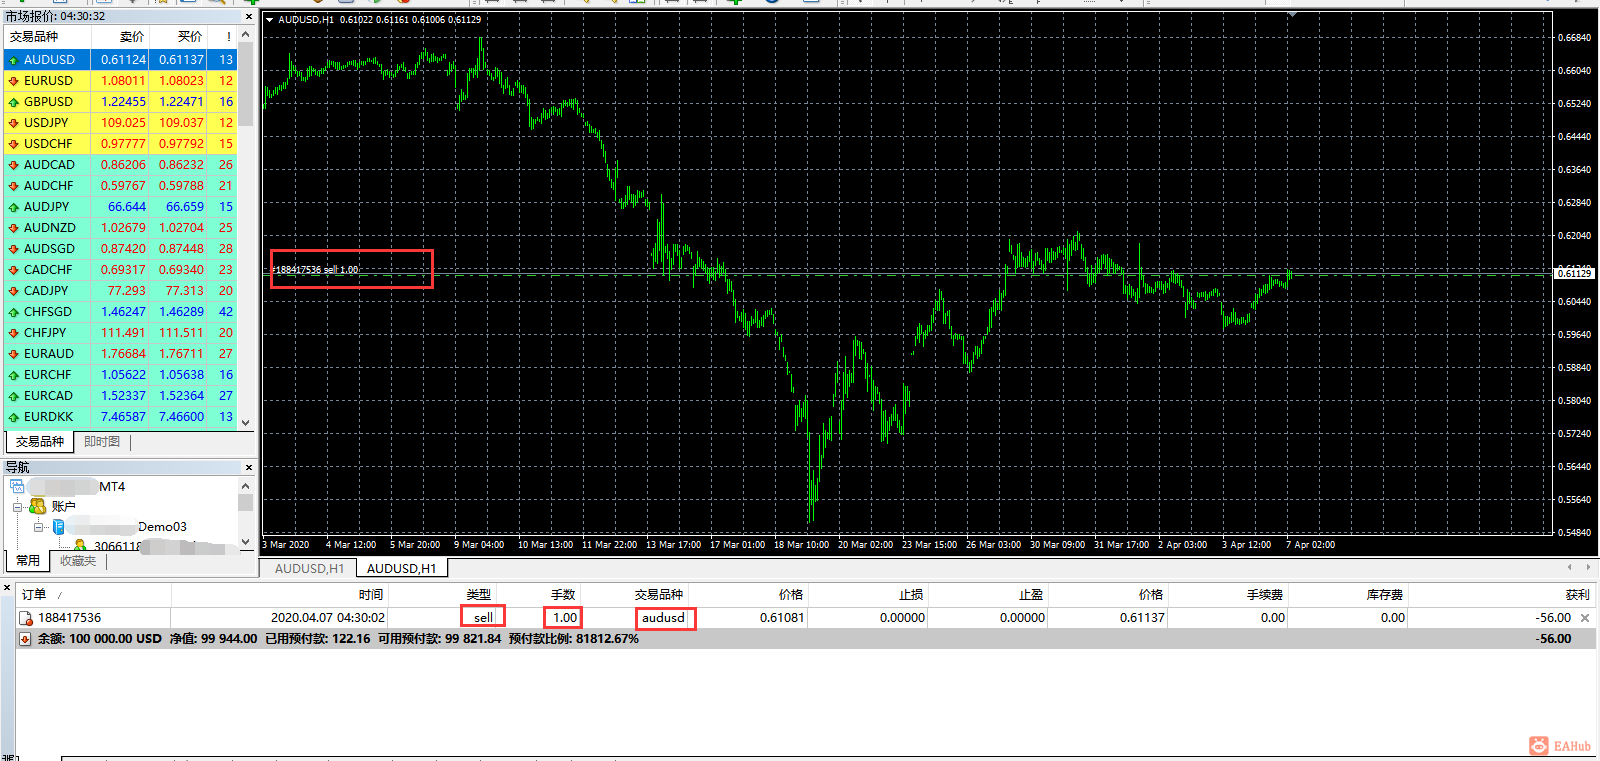Click the balance summary row icon
The height and width of the screenshot is (761, 1600).
26,639
